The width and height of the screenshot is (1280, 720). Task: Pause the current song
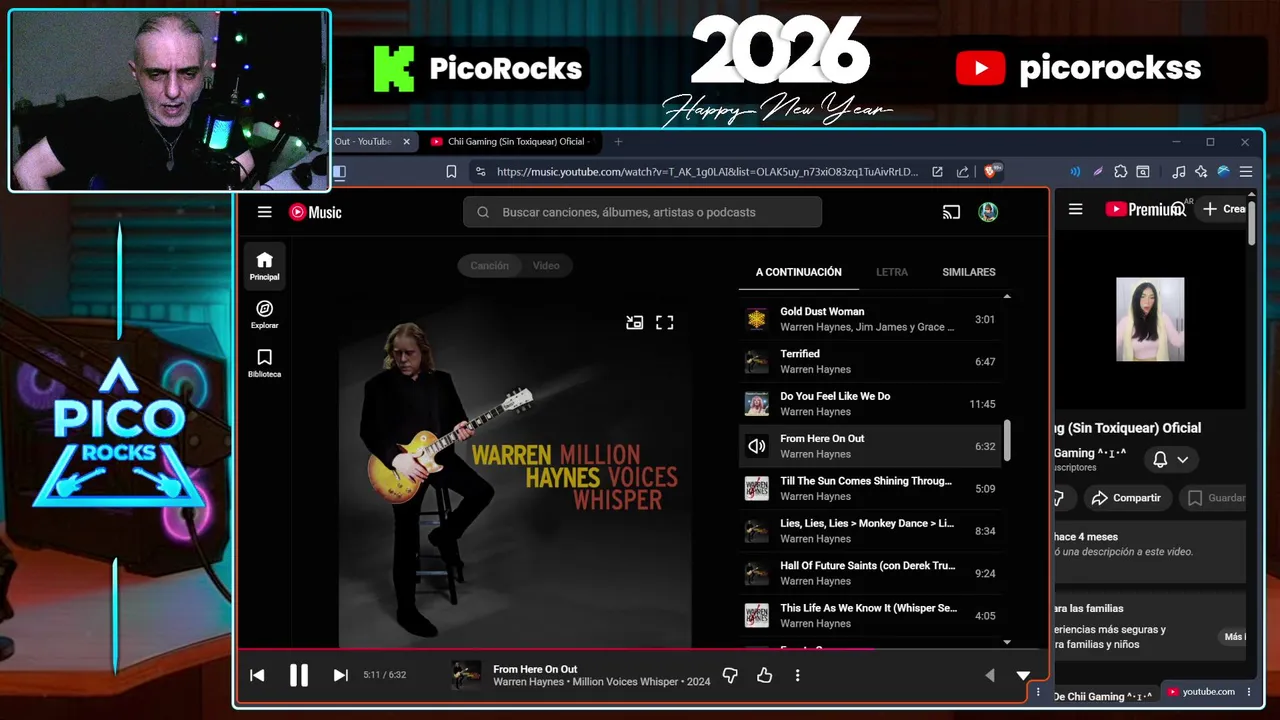click(x=298, y=675)
